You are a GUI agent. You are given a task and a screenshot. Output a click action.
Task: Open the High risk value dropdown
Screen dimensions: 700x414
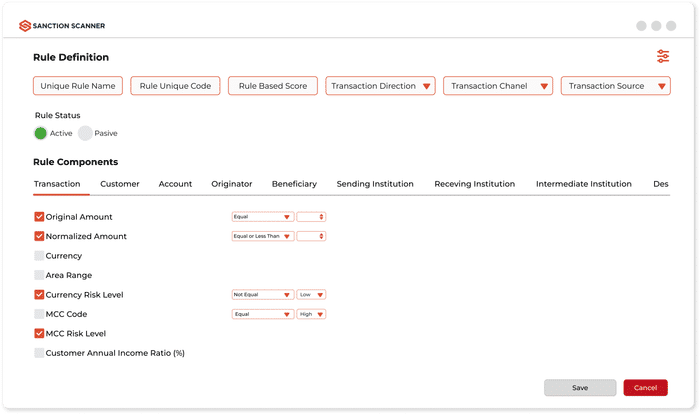(x=311, y=314)
